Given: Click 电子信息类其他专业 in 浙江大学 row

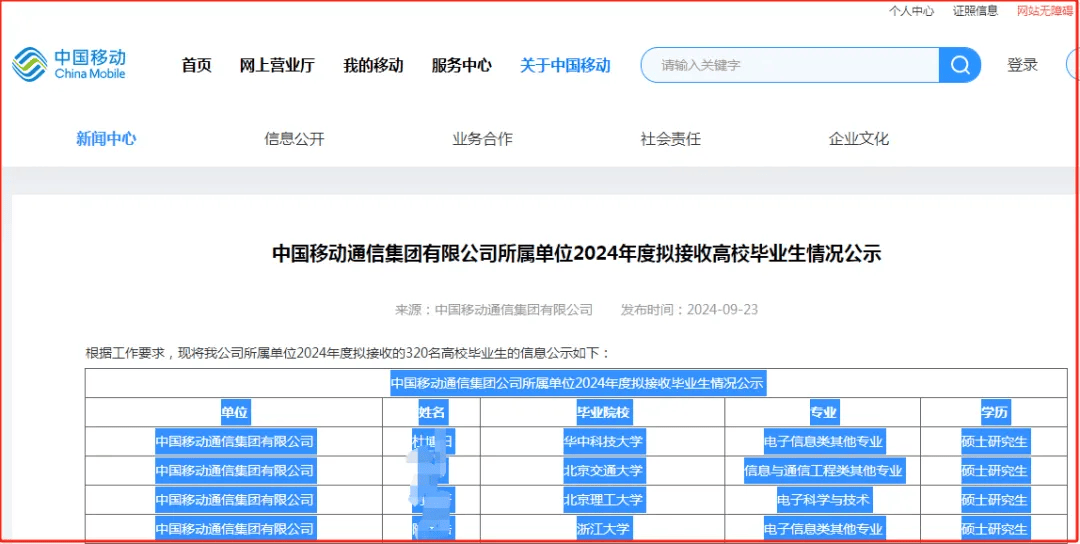Looking at the screenshot, I should (824, 529).
